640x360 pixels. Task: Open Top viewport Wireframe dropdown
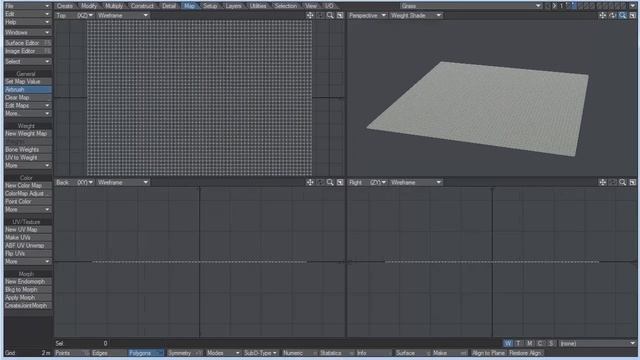click(x=123, y=16)
